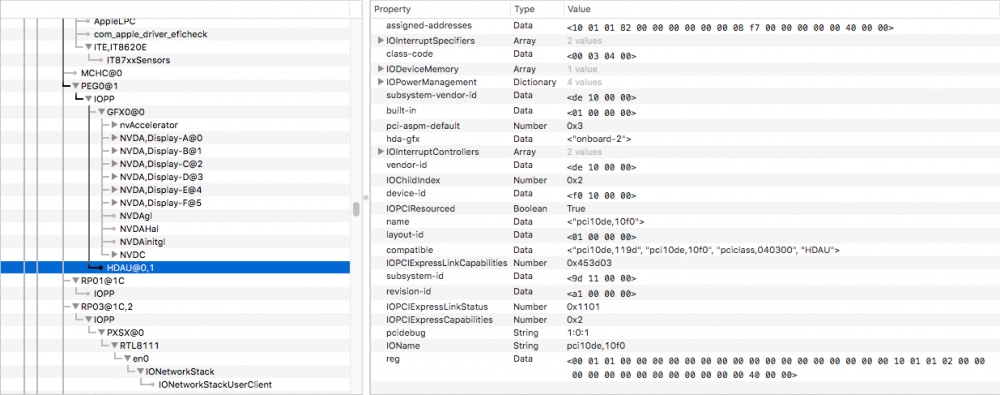The height and width of the screenshot is (395, 1000).
Task: Expand the IOInterruptControllers array
Action: pos(381,152)
